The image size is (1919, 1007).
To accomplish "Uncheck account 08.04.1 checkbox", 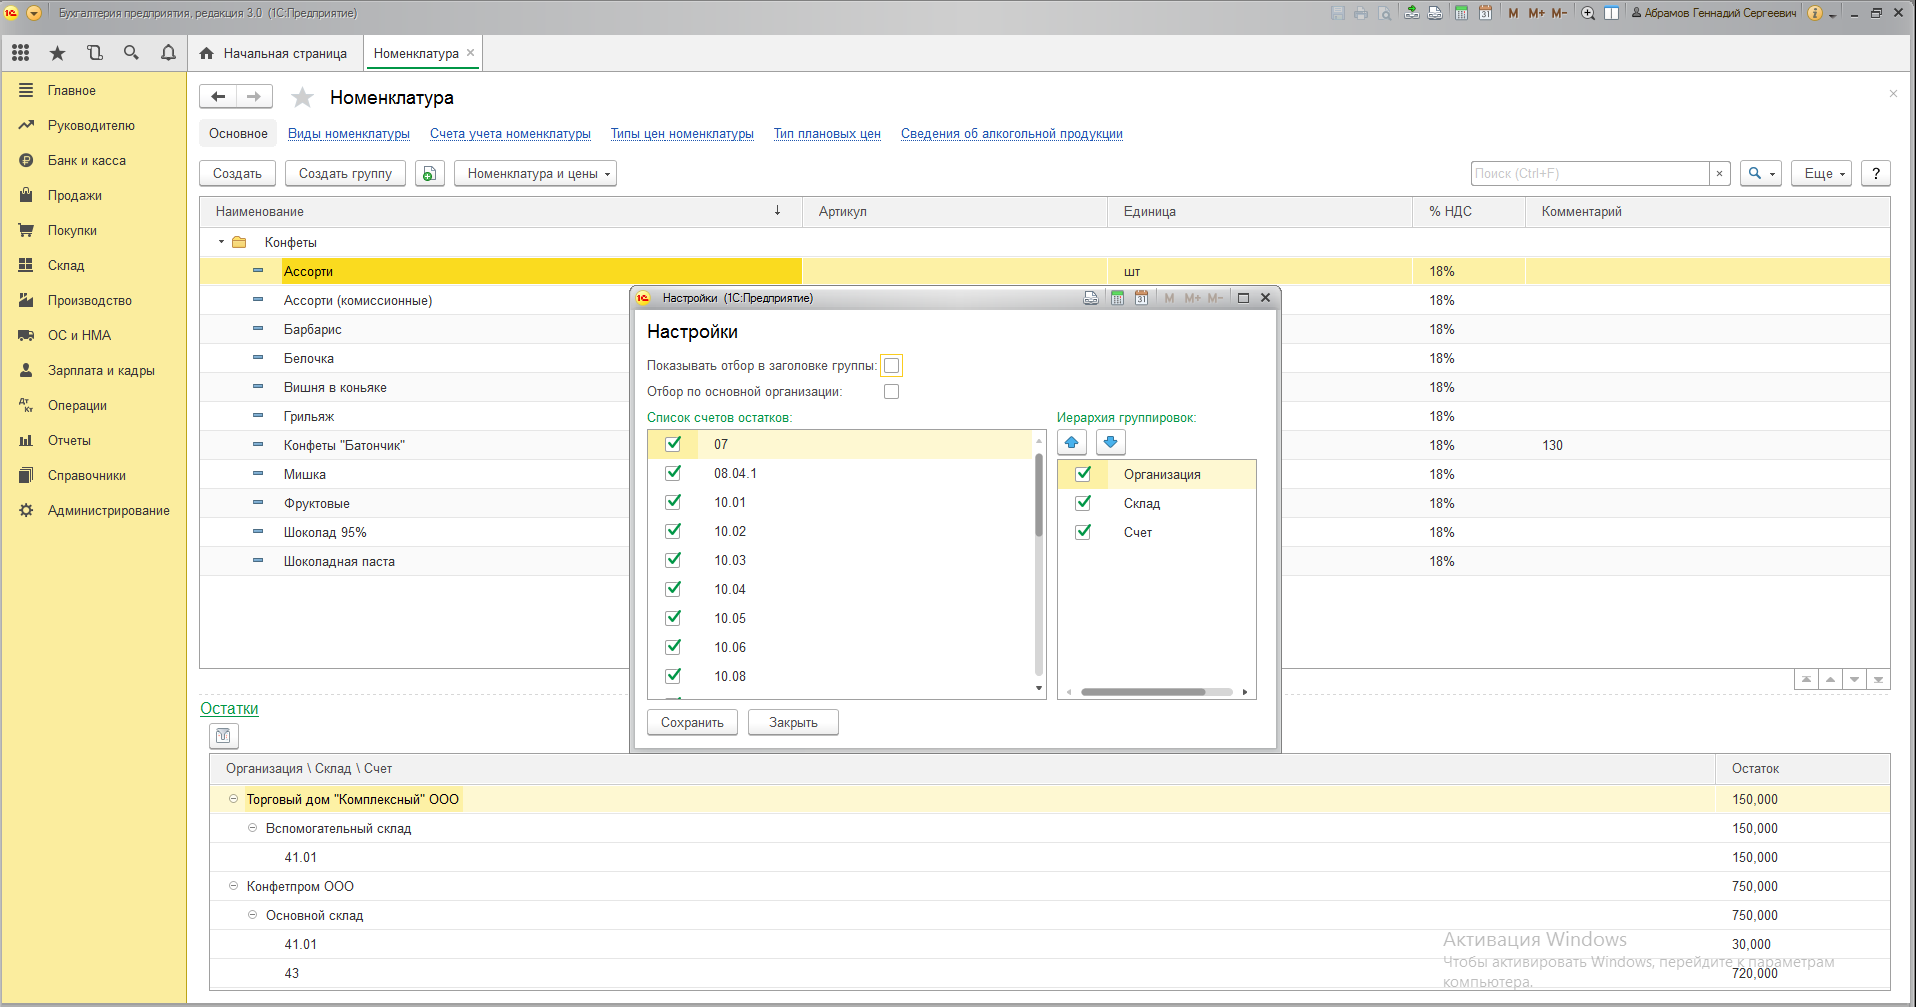I will tap(673, 473).
